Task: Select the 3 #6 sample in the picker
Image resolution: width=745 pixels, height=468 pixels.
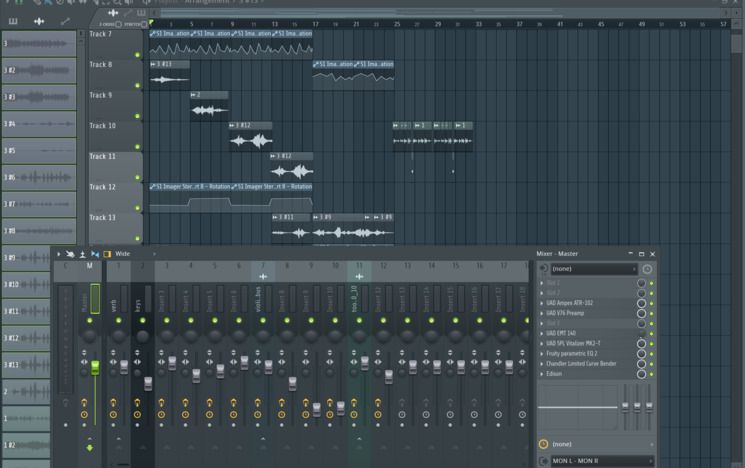Action: [x=39, y=178]
